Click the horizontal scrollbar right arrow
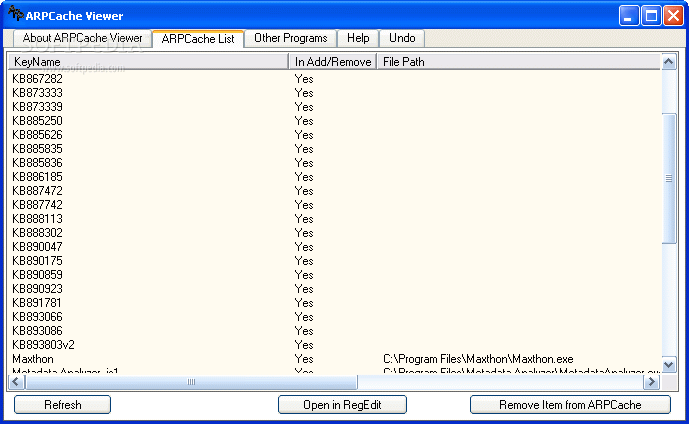Screen dimensions: 689x424 tap(652, 382)
